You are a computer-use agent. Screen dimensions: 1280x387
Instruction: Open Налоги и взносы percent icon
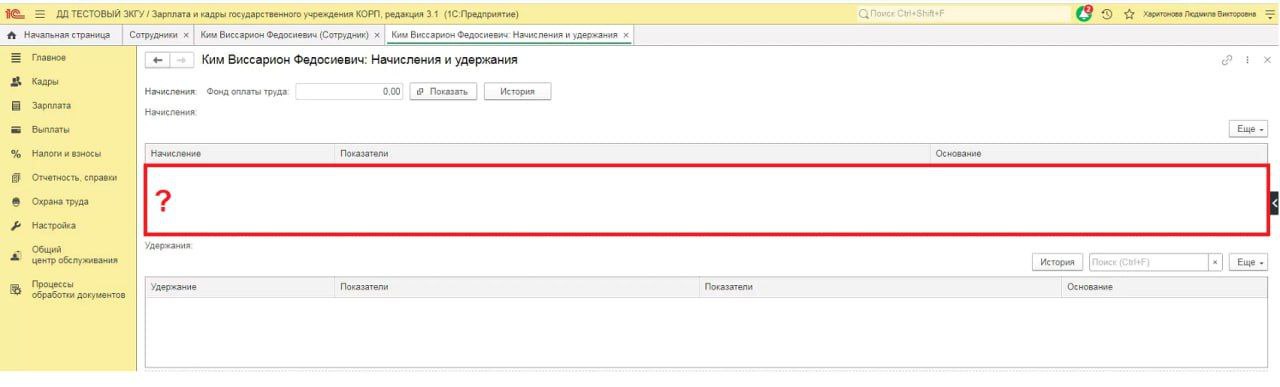tap(16, 154)
